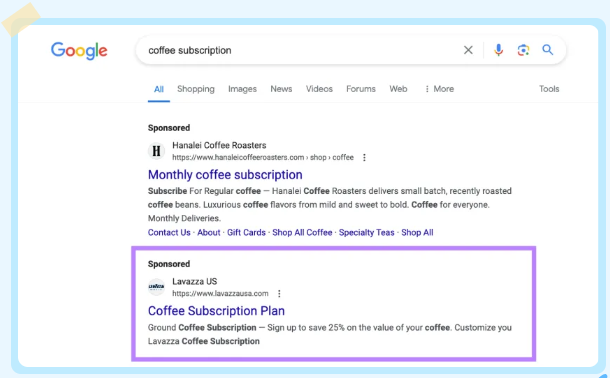Viewport: 610px width, 378px height.
Task: Click the Specialty Teas sitelink
Action: [x=366, y=233]
